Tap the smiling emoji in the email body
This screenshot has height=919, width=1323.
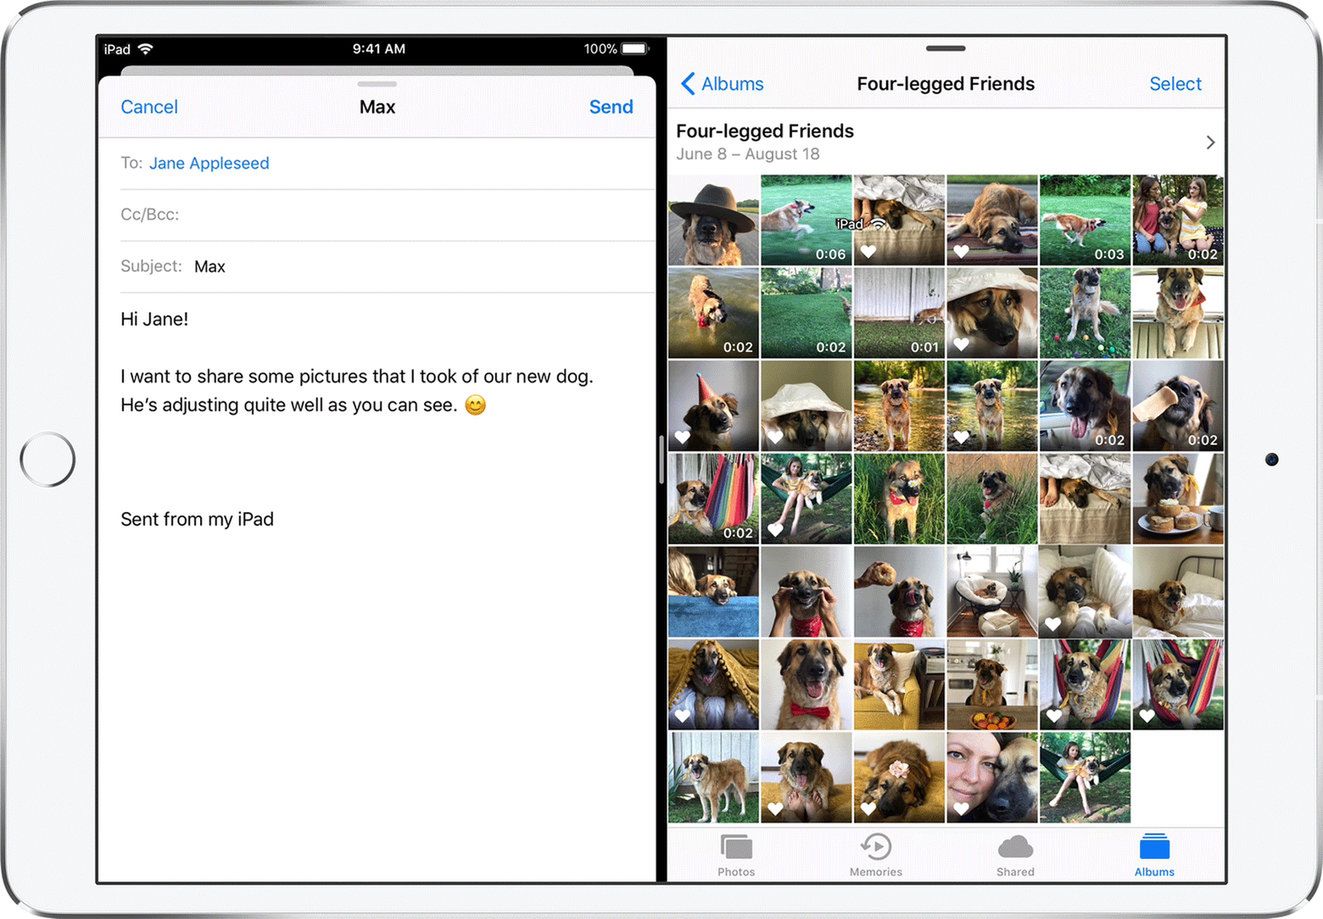click(x=476, y=405)
